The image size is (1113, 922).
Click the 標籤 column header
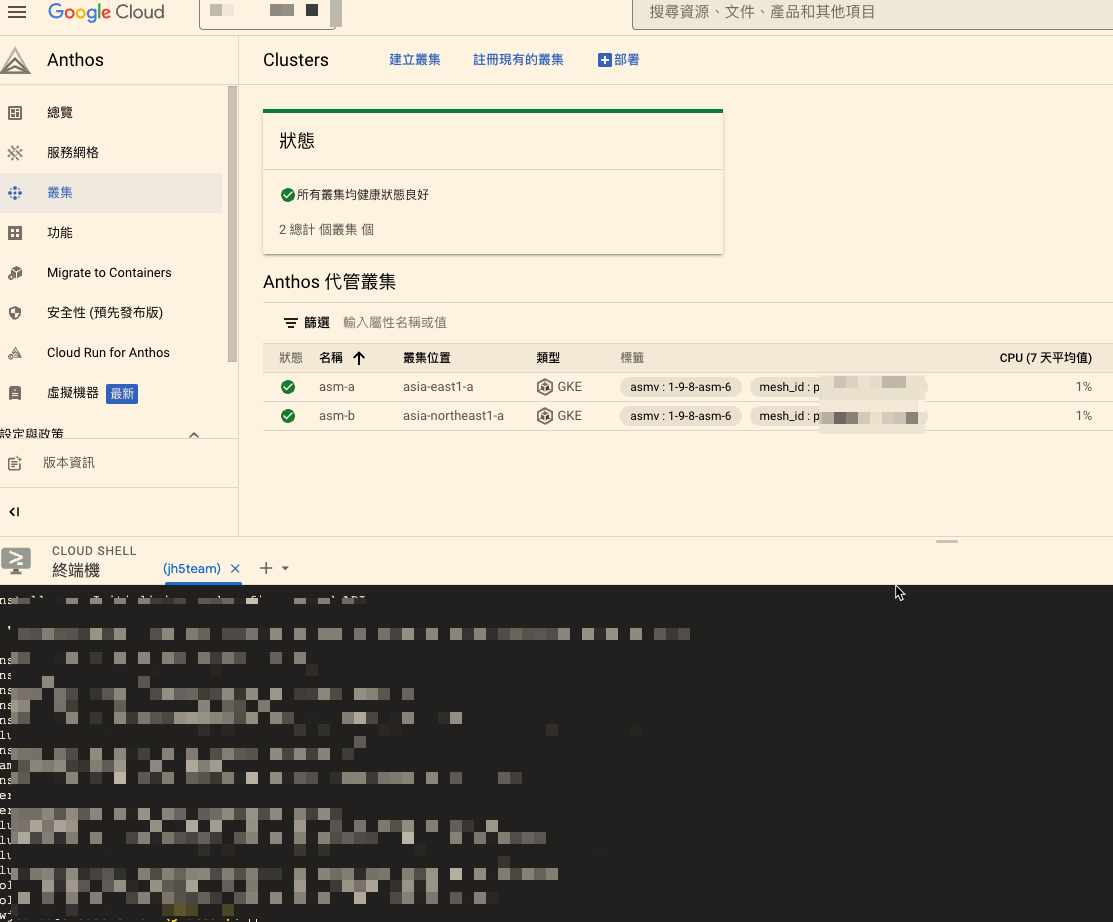coord(632,358)
